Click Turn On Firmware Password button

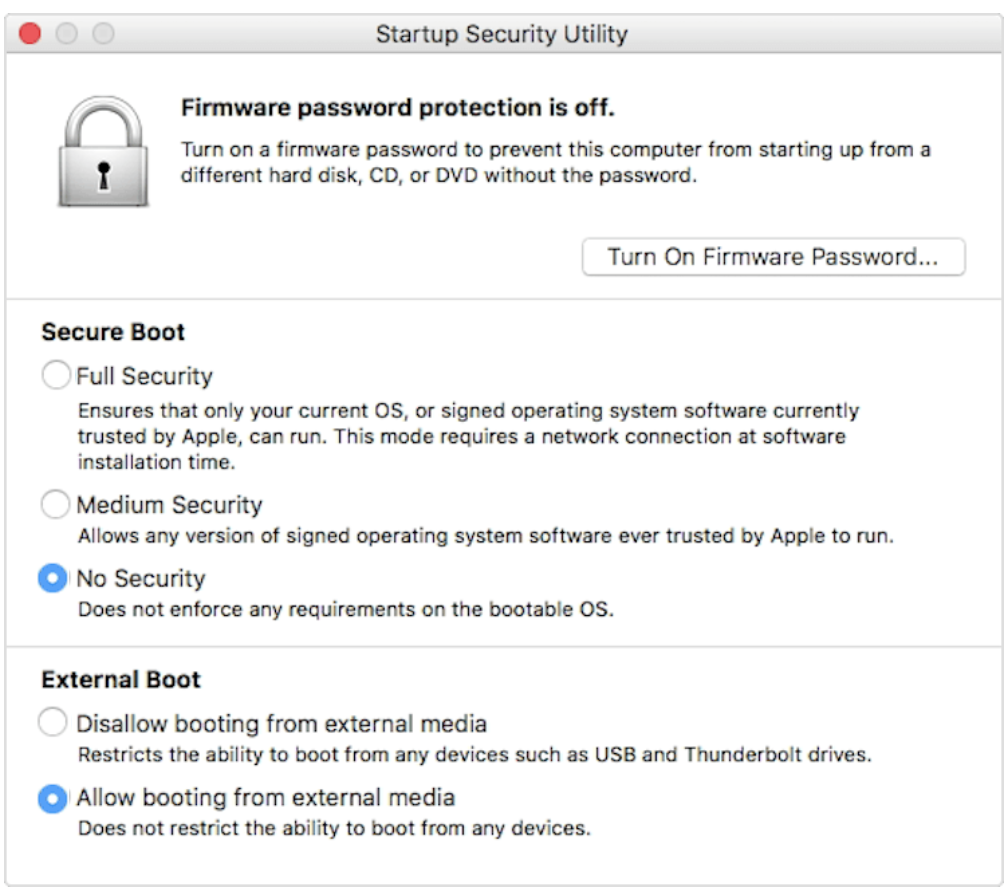point(773,257)
